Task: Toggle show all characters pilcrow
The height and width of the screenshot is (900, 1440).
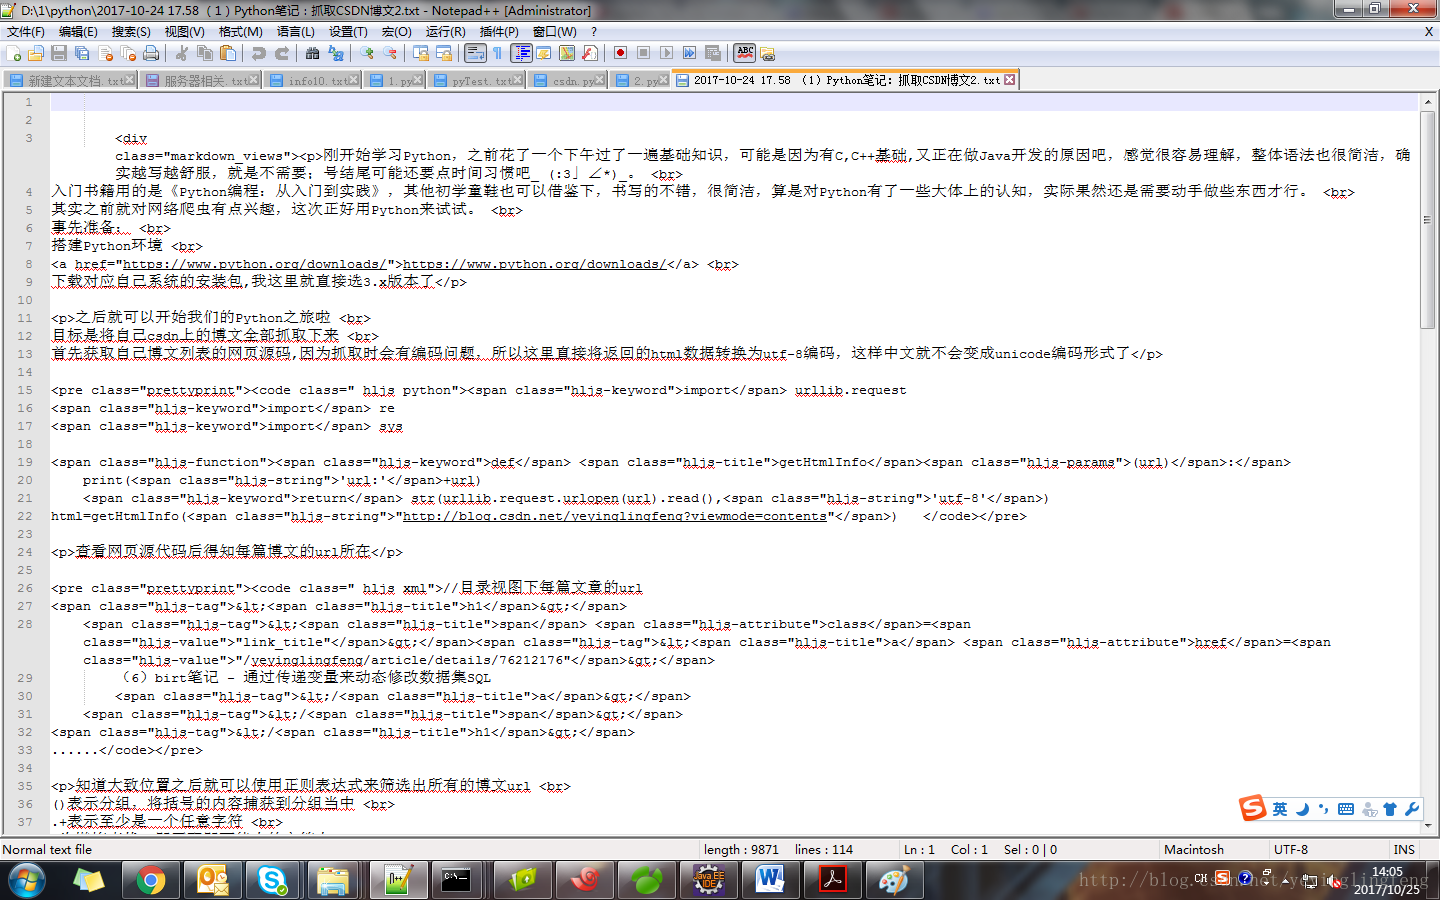Action: click(498, 53)
